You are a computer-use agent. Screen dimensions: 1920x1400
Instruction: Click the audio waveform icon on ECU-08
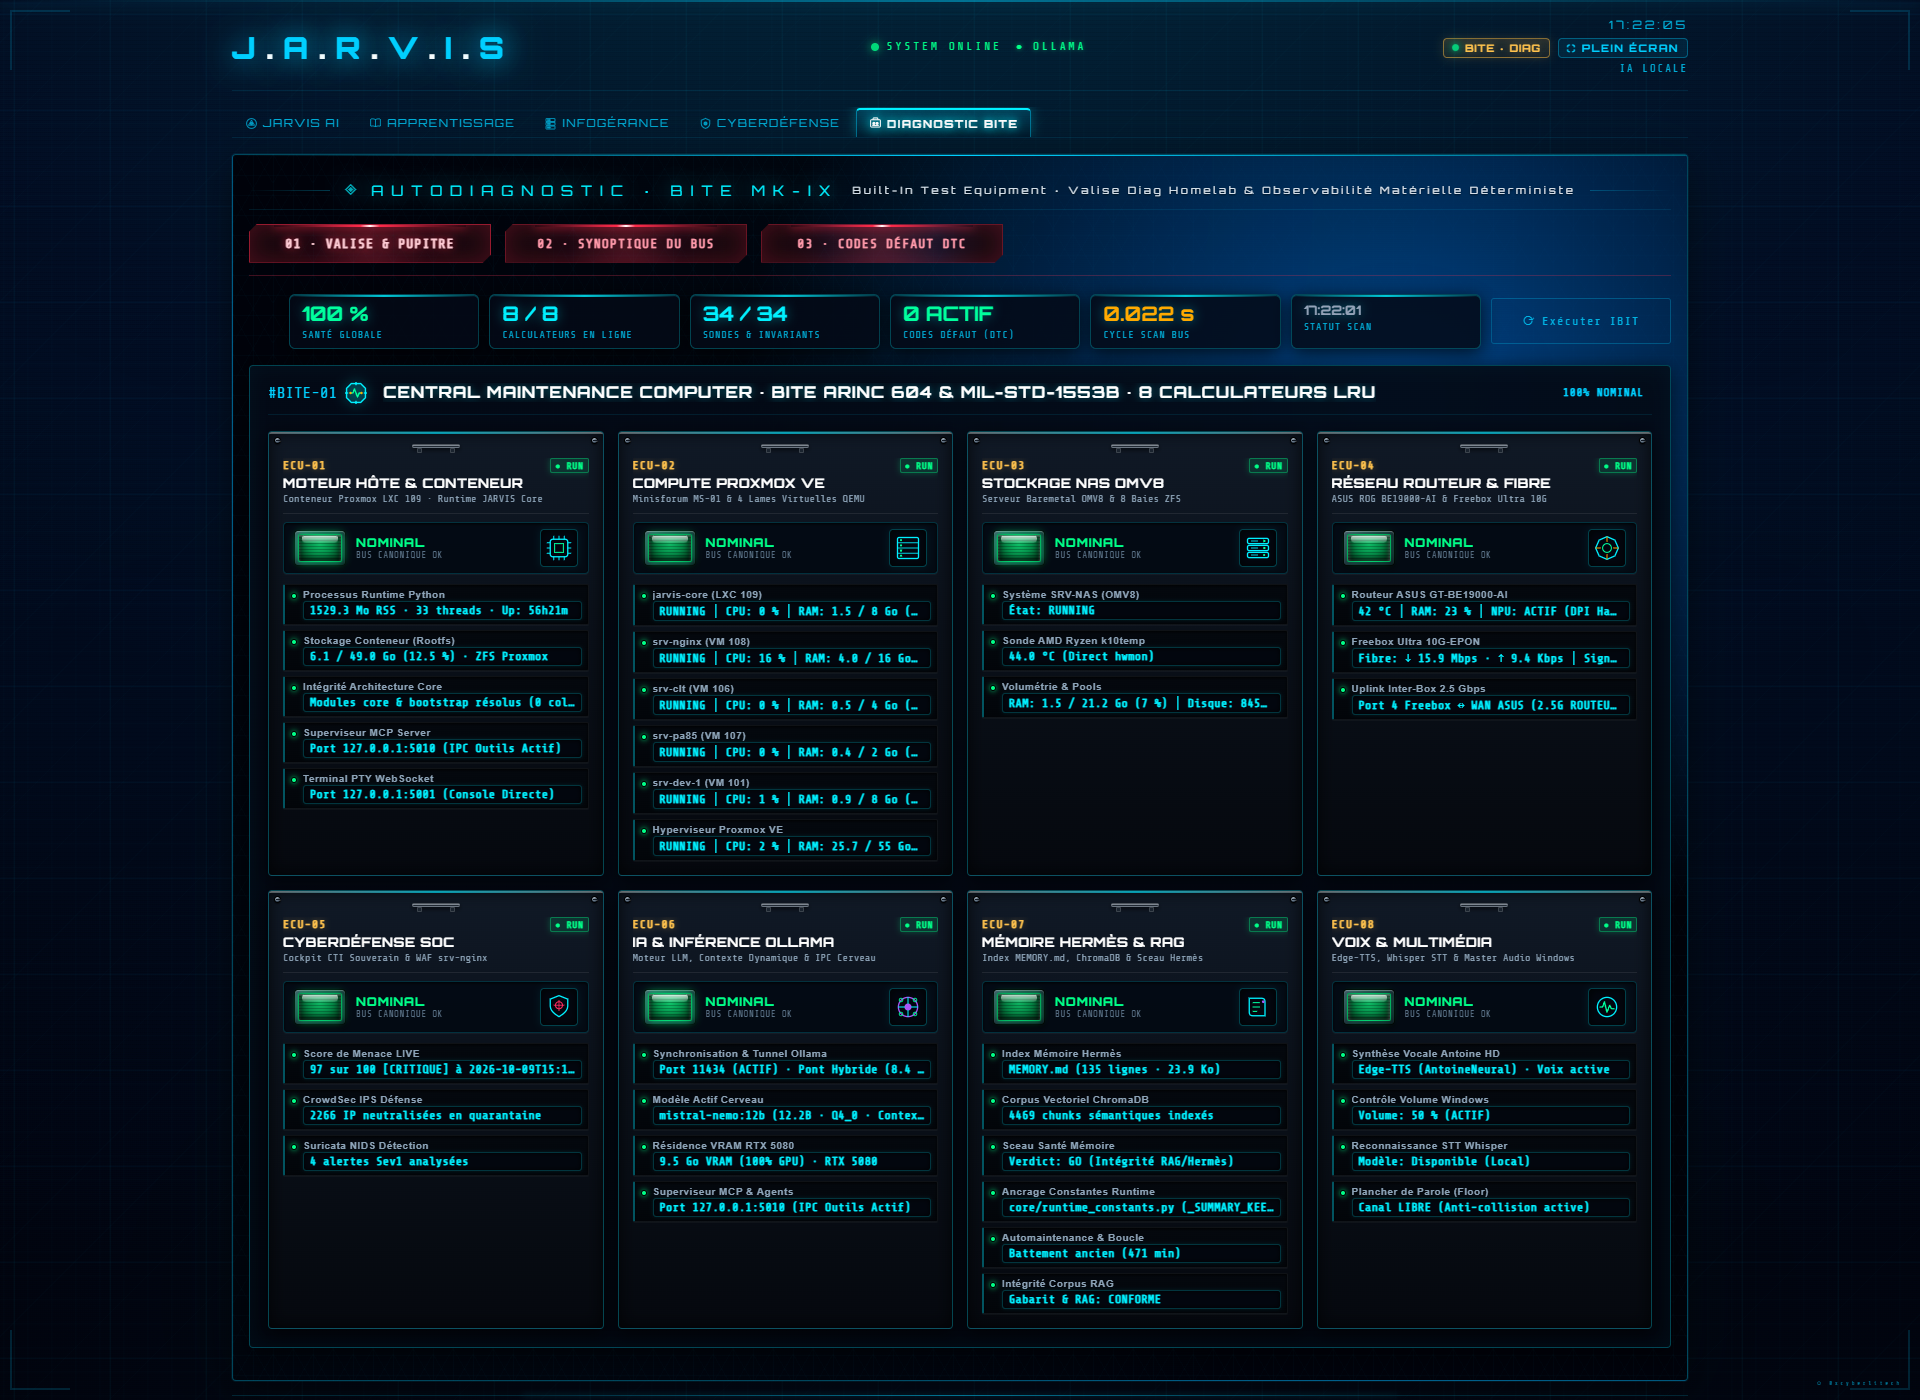pyautogui.click(x=1607, y=1007)
